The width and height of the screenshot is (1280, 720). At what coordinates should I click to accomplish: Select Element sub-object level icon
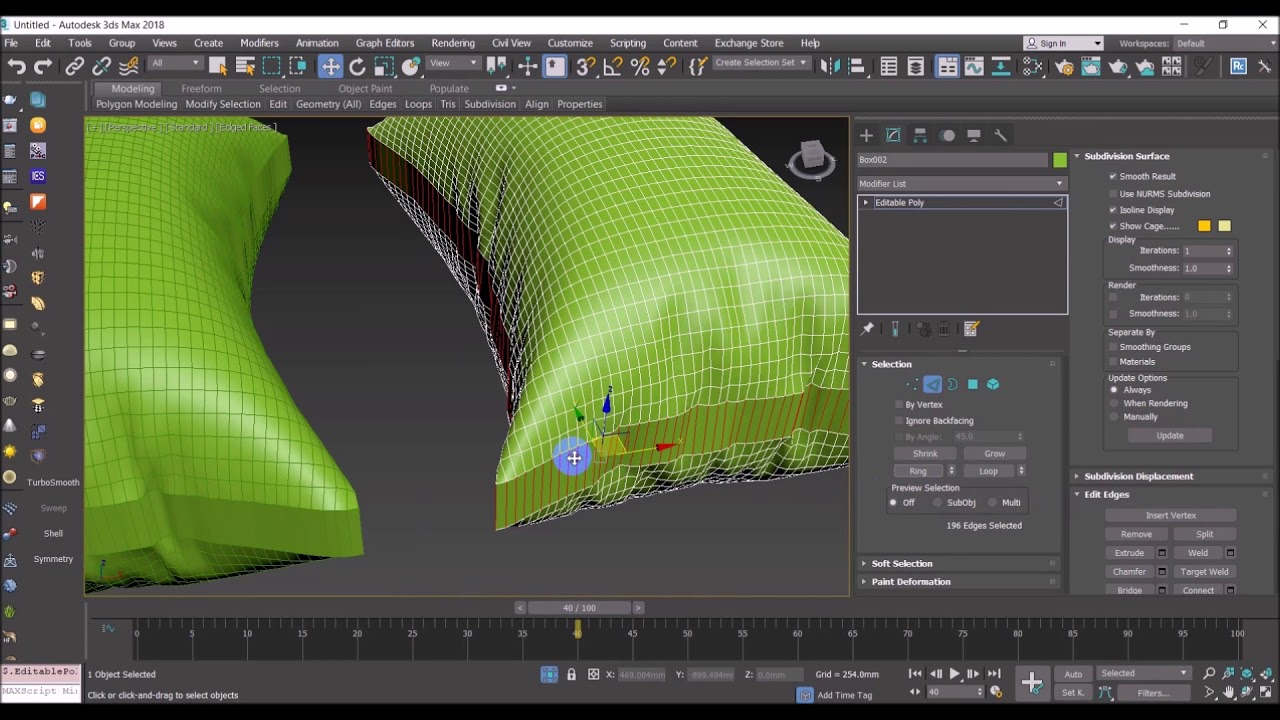[x=993, y=384]
